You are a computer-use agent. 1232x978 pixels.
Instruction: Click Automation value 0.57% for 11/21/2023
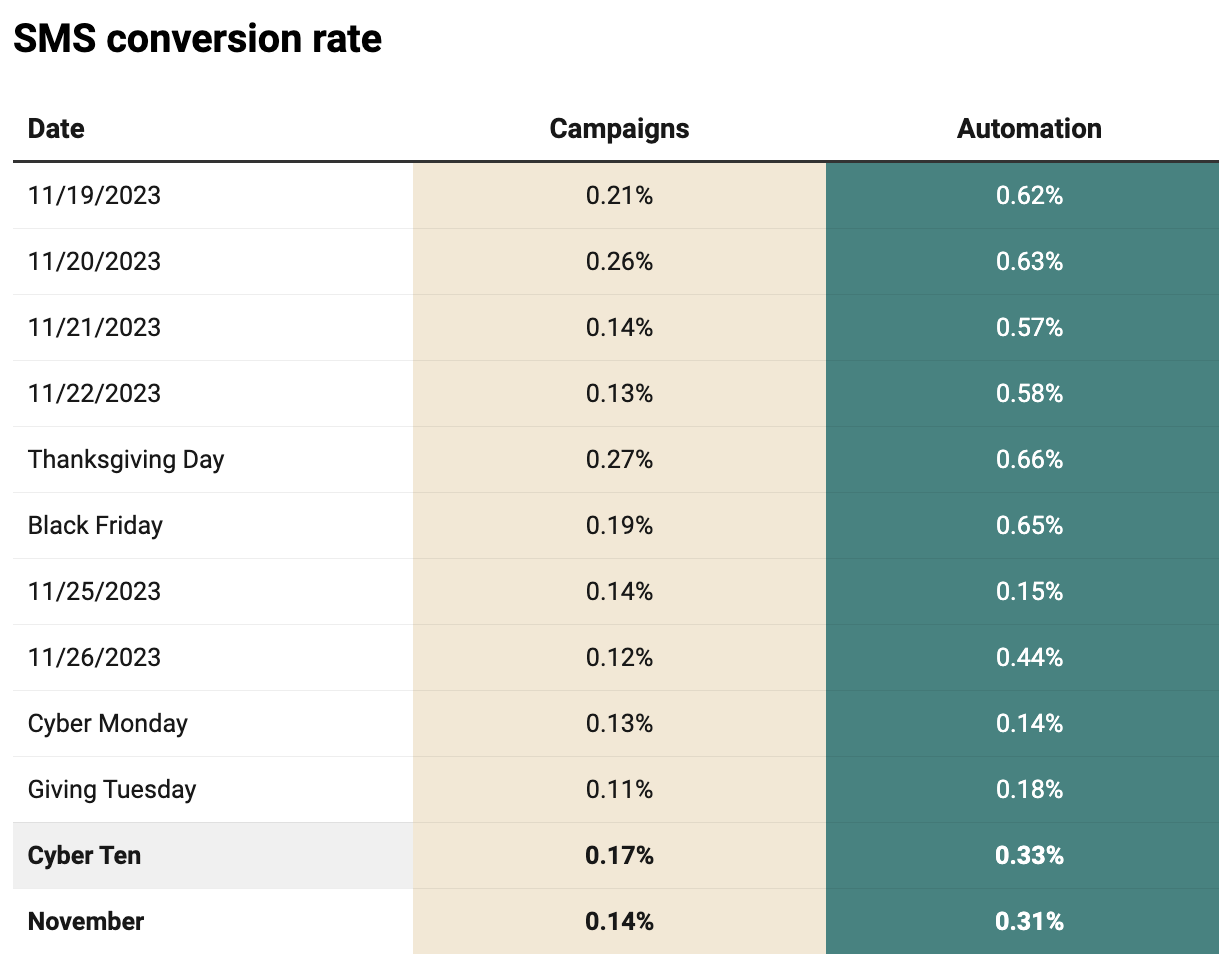tap(1029, 327)
